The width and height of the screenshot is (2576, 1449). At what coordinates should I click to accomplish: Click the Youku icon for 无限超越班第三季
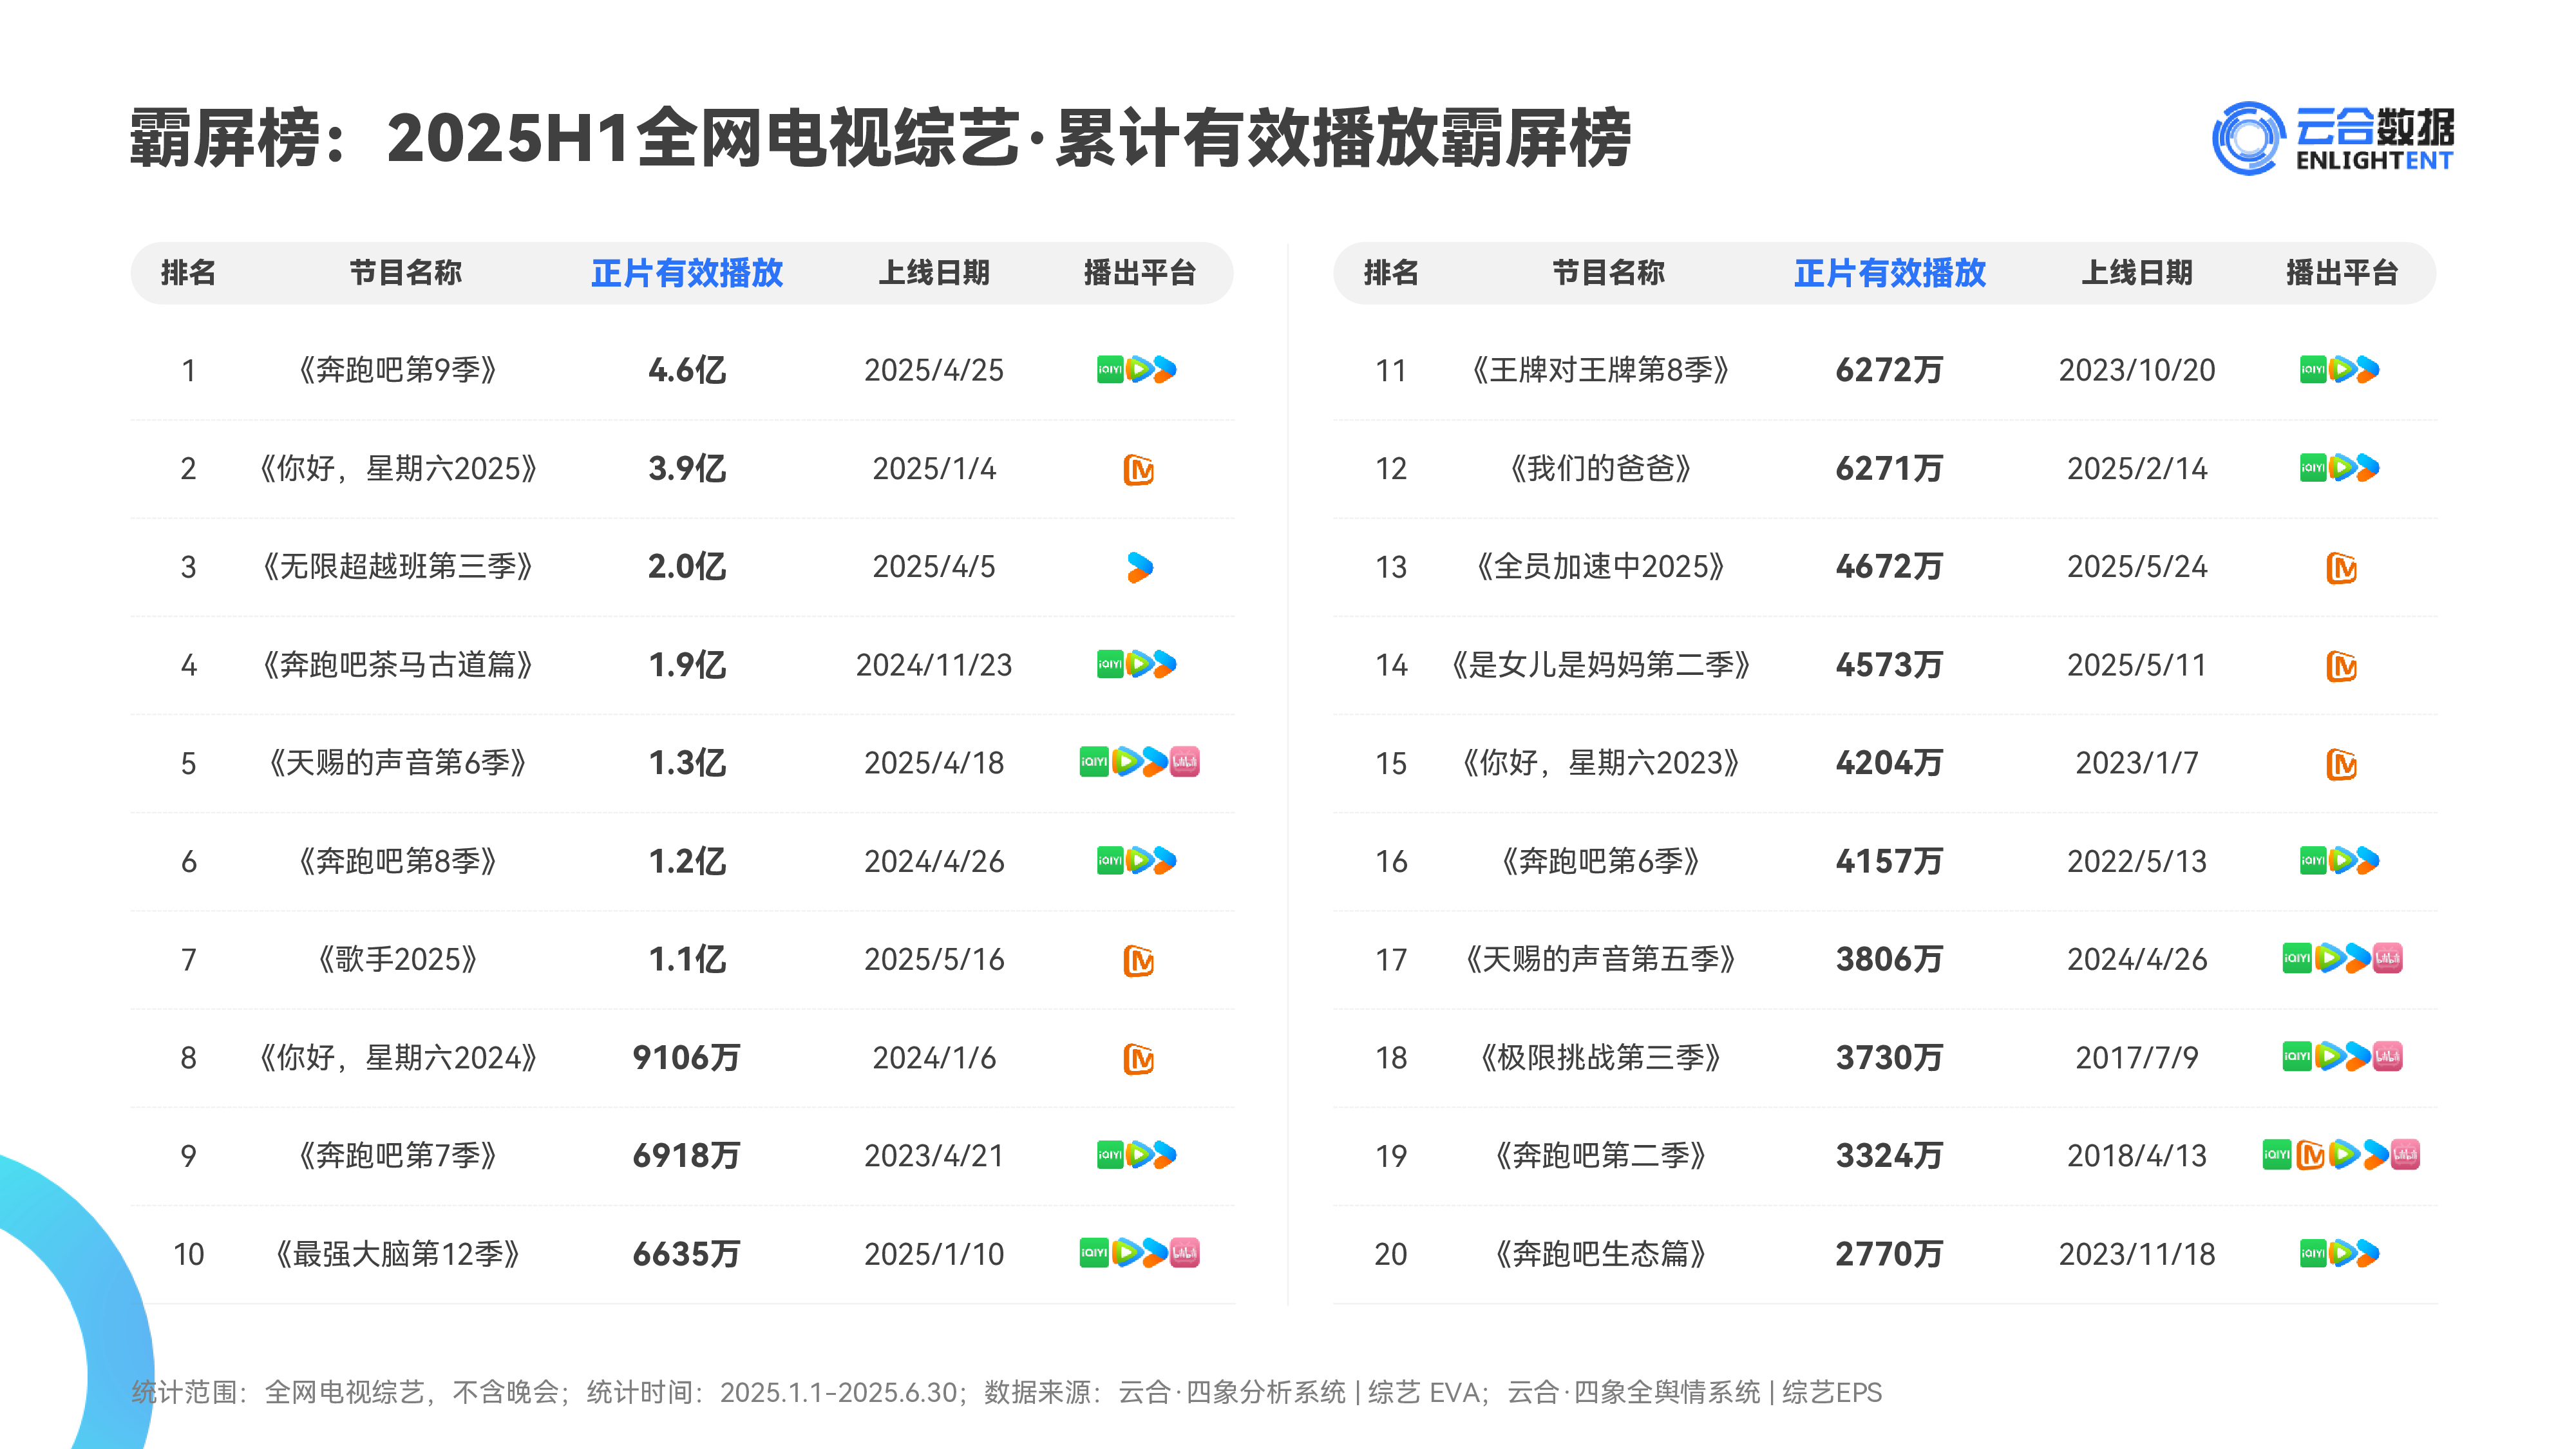[x=1139, y=567]
